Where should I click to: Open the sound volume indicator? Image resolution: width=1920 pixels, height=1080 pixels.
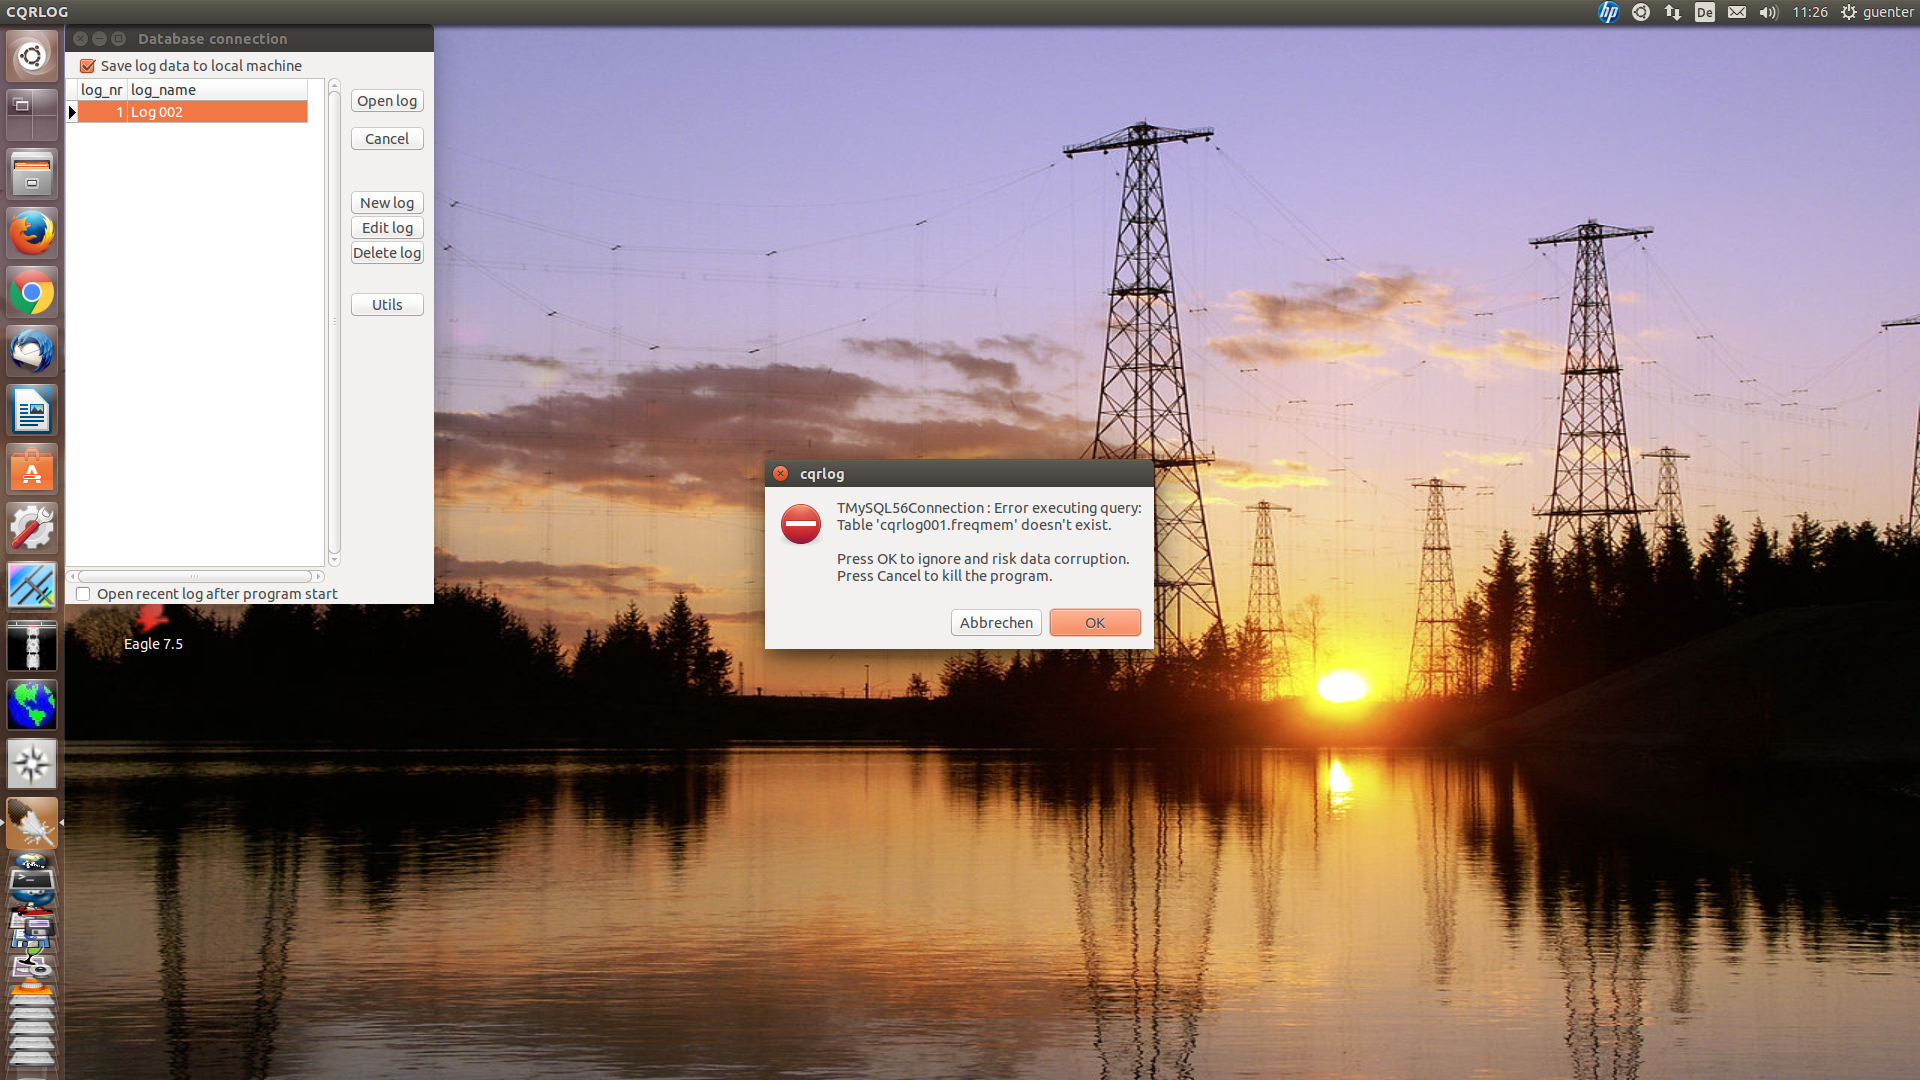tap(1769, 12)
